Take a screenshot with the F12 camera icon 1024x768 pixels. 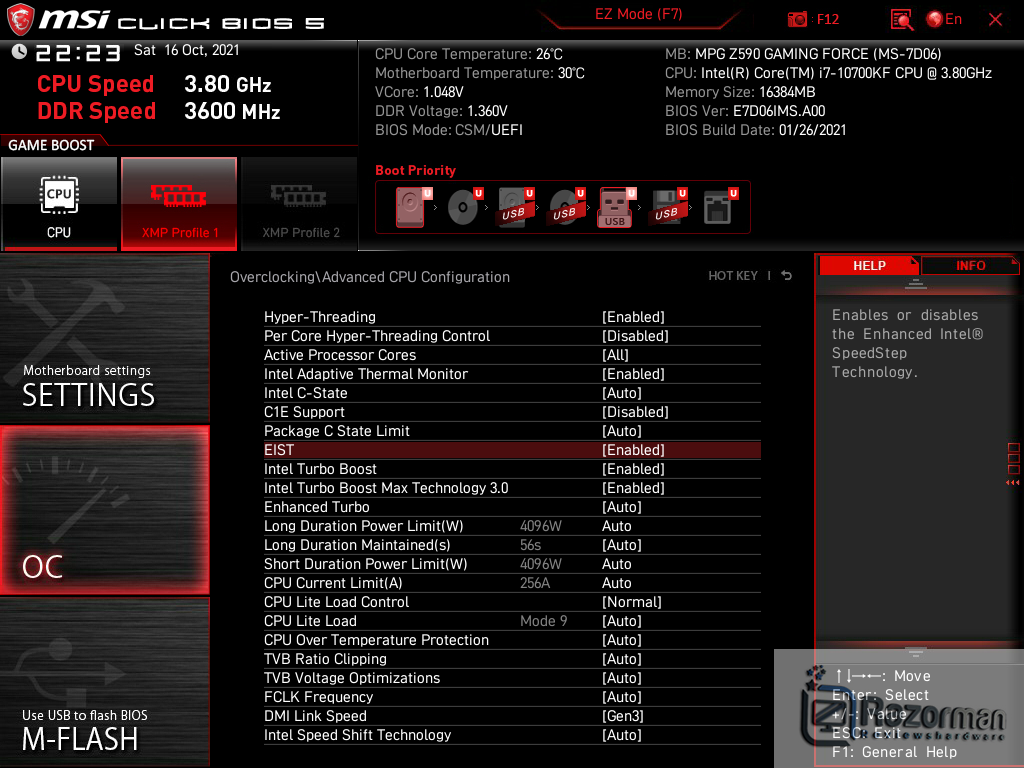[x=797, y=20]
